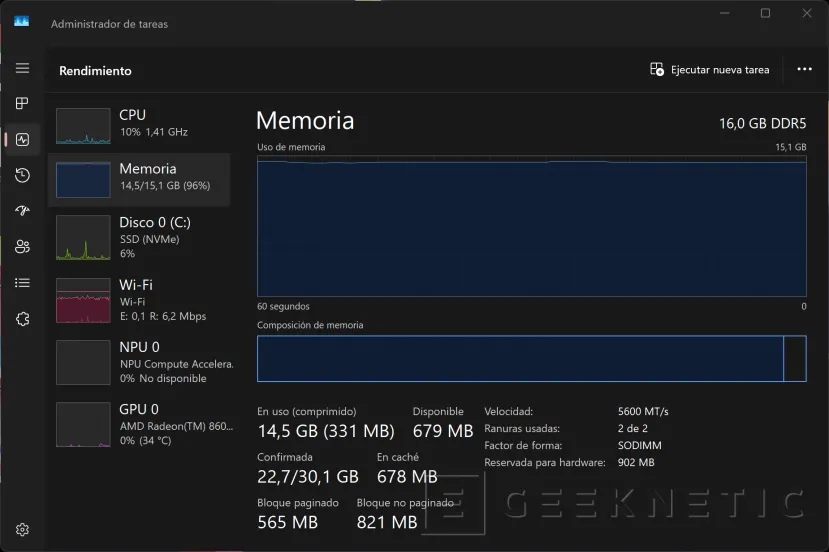Click the GPU 0 mini graph thumbnail

pyautogui.click(x=83, y=425)
